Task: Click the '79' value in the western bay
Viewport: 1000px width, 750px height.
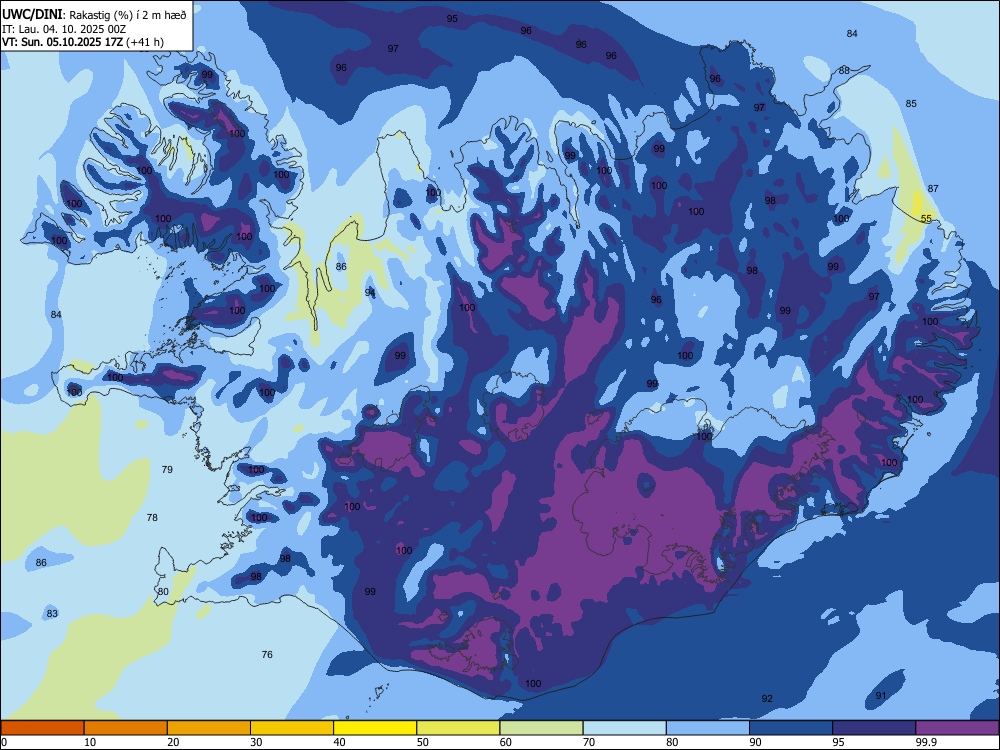Action: (x=167, y=470)
